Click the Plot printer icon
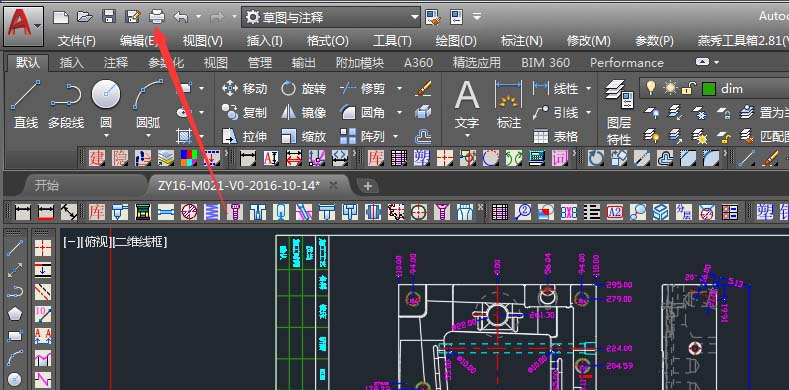Screen dimensions: 789x390 (x=157, y=17)
